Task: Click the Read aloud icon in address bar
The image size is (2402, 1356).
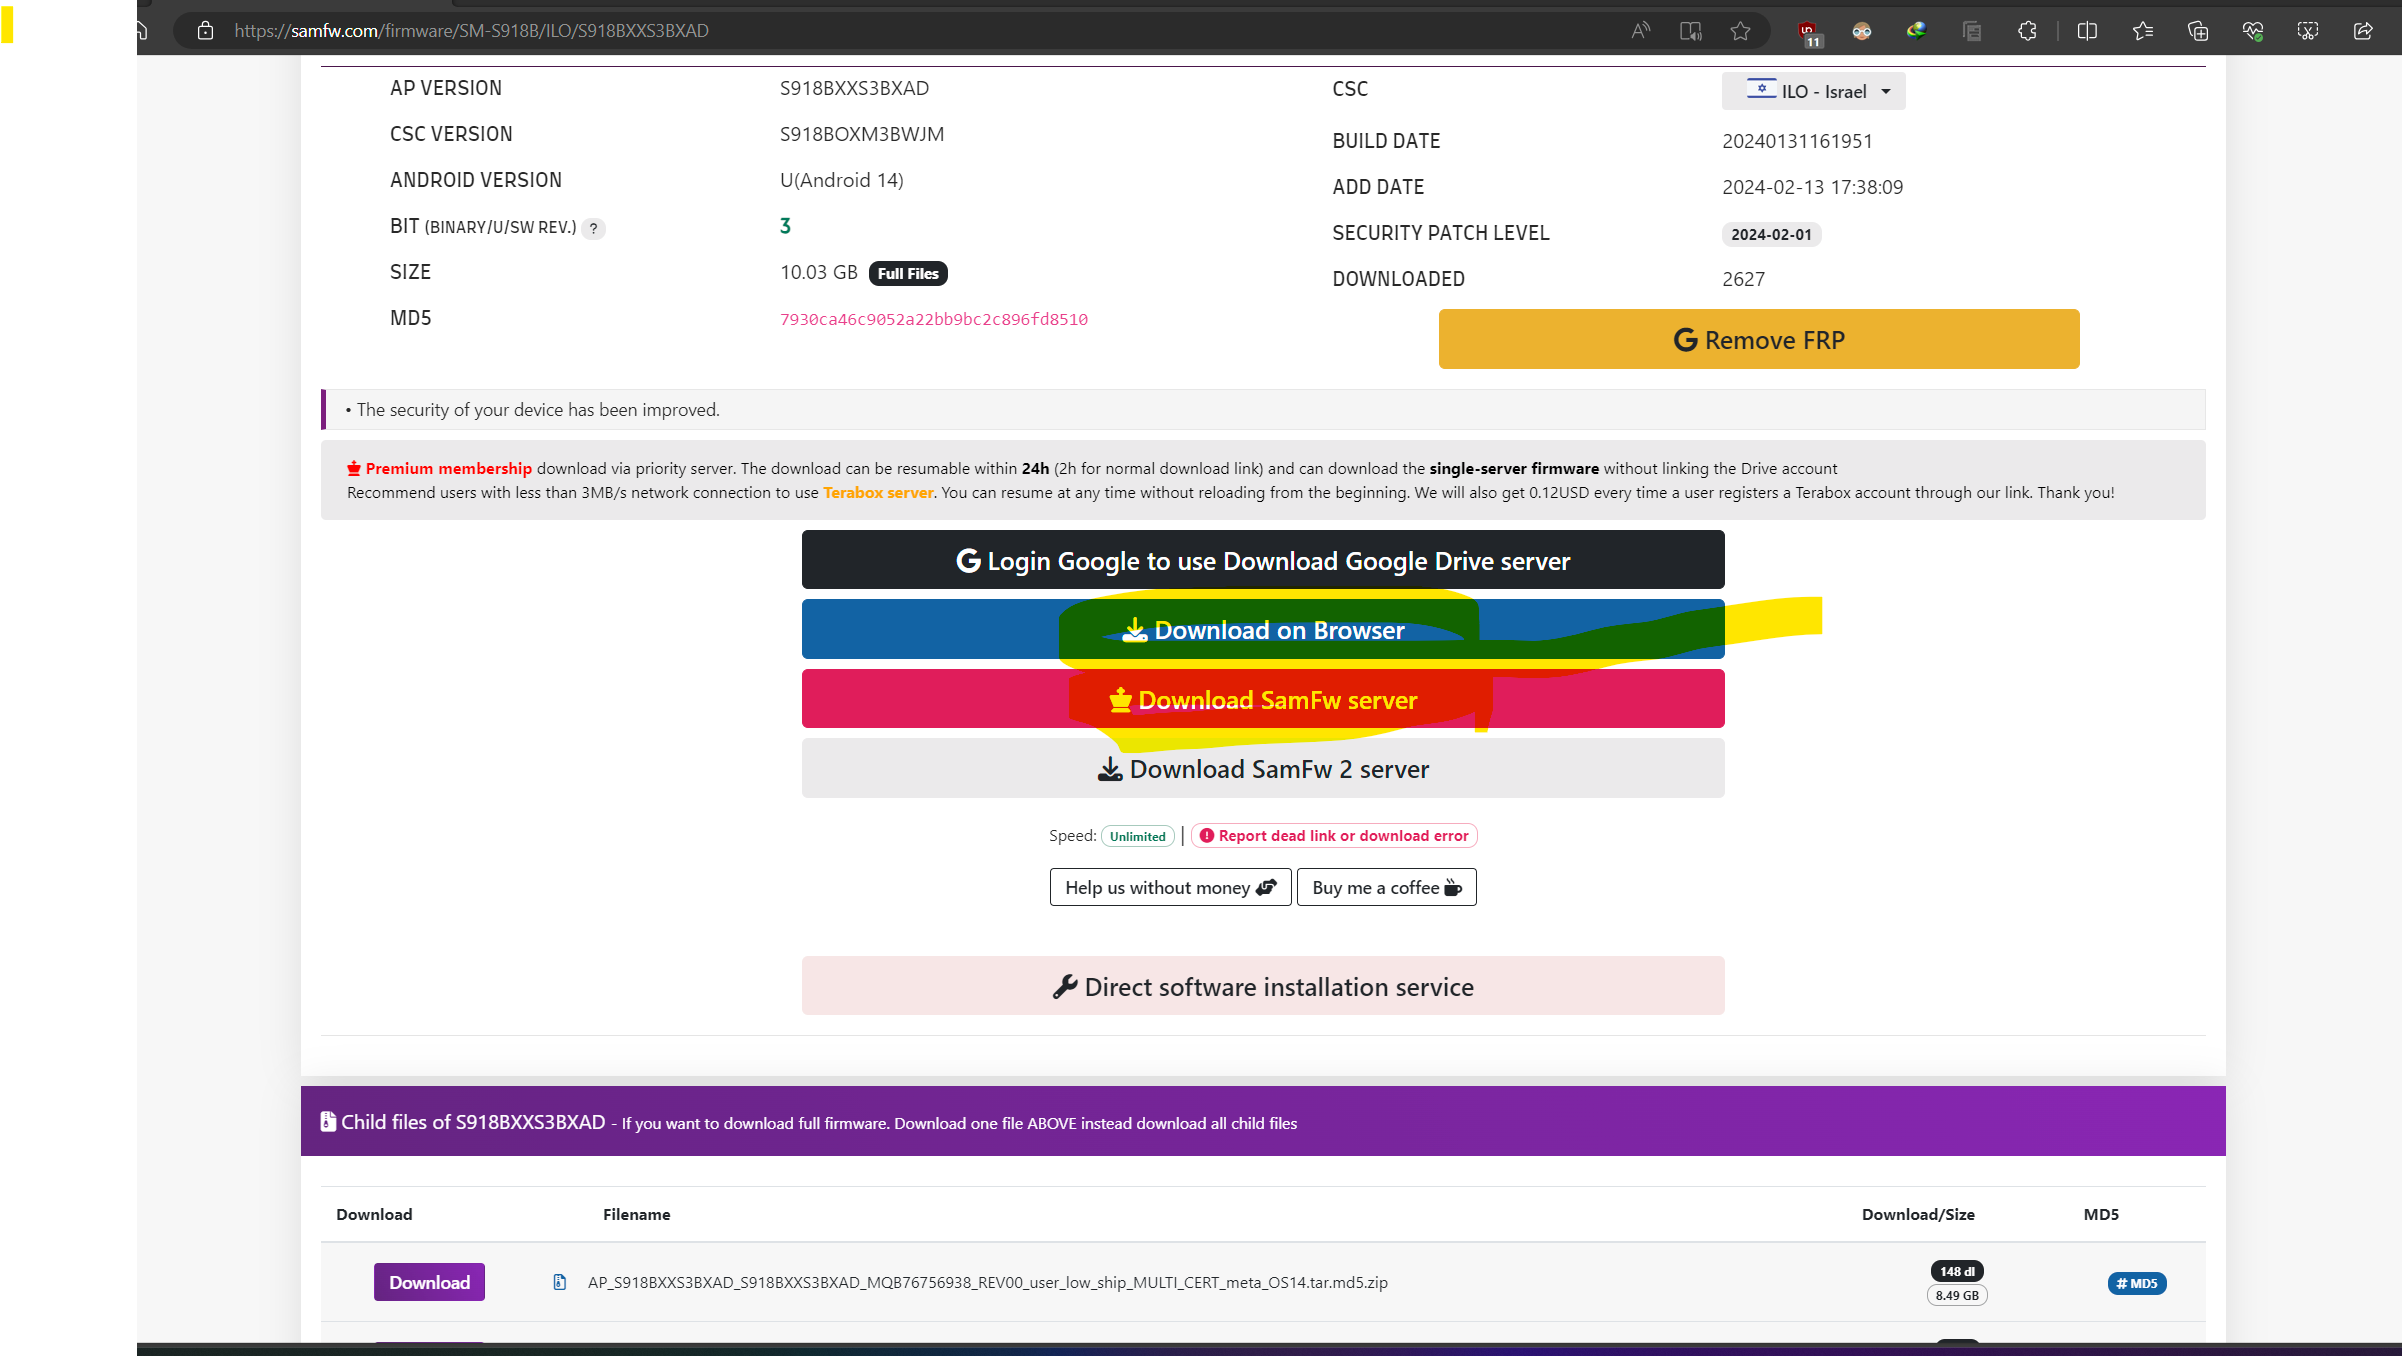Action: pyautogui.click(x=1640, y=31)
